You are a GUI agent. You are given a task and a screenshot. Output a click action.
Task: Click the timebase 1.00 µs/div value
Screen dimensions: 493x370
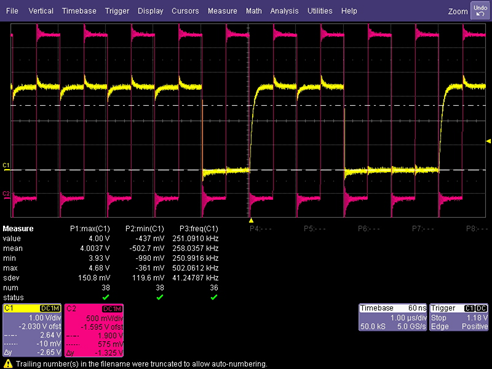click(x=408, y=318)
